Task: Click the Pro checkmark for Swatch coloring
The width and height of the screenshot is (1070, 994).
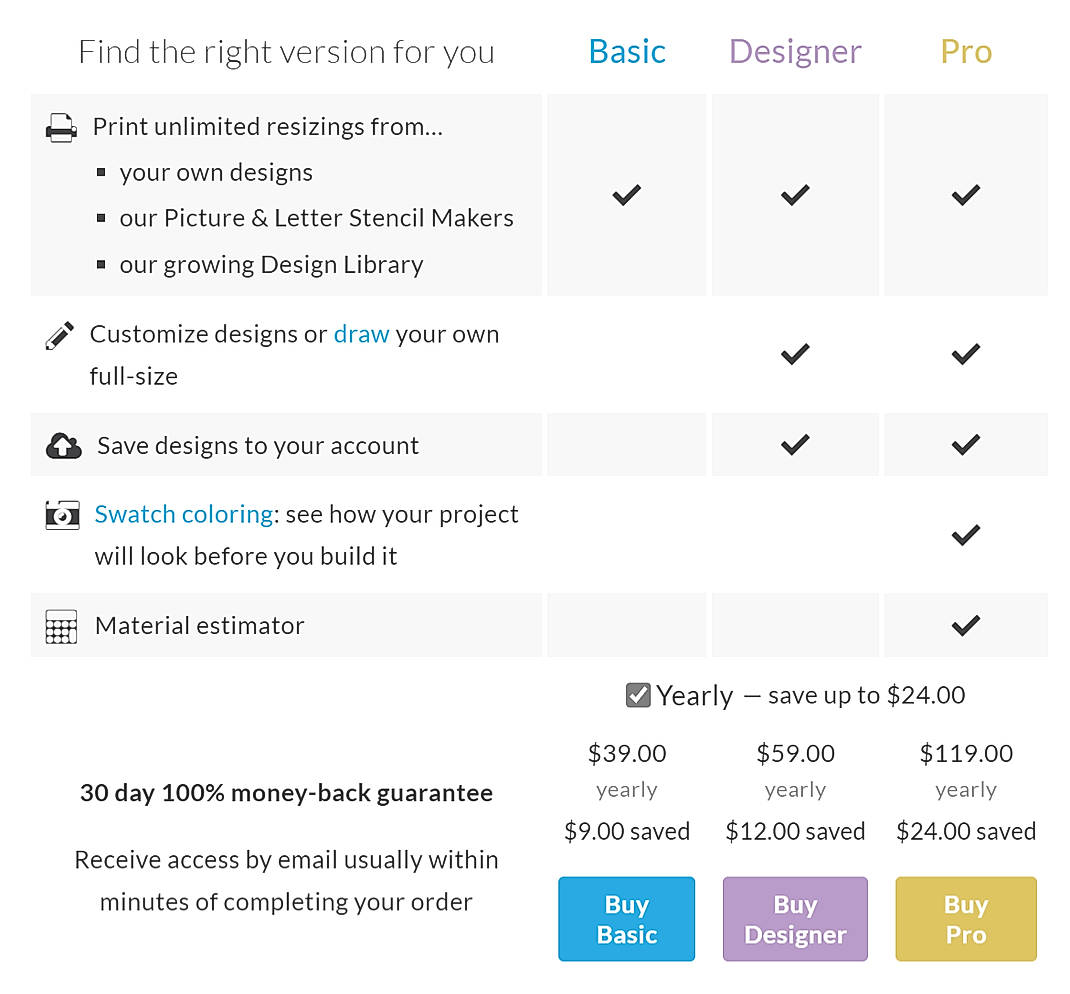Action: point(965,534)
